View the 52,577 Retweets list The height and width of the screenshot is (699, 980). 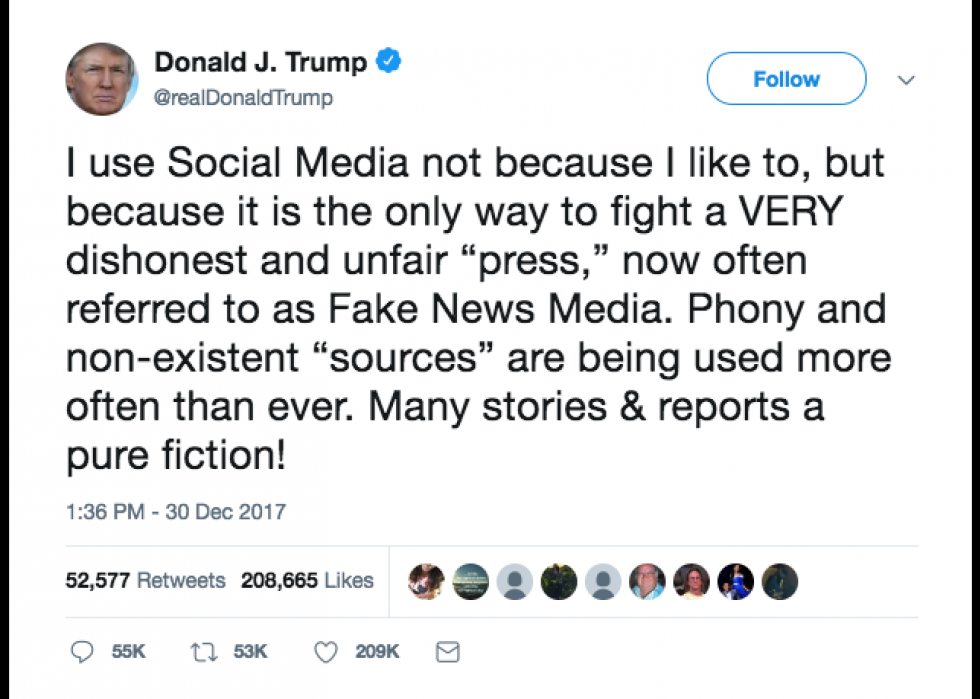click(x=145, y=580)
